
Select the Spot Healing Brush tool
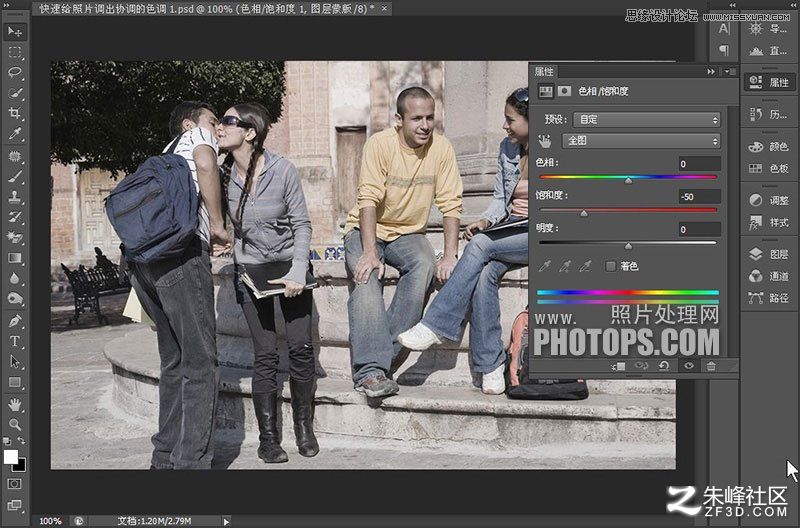pyautogui.click(x=15, y=156)
